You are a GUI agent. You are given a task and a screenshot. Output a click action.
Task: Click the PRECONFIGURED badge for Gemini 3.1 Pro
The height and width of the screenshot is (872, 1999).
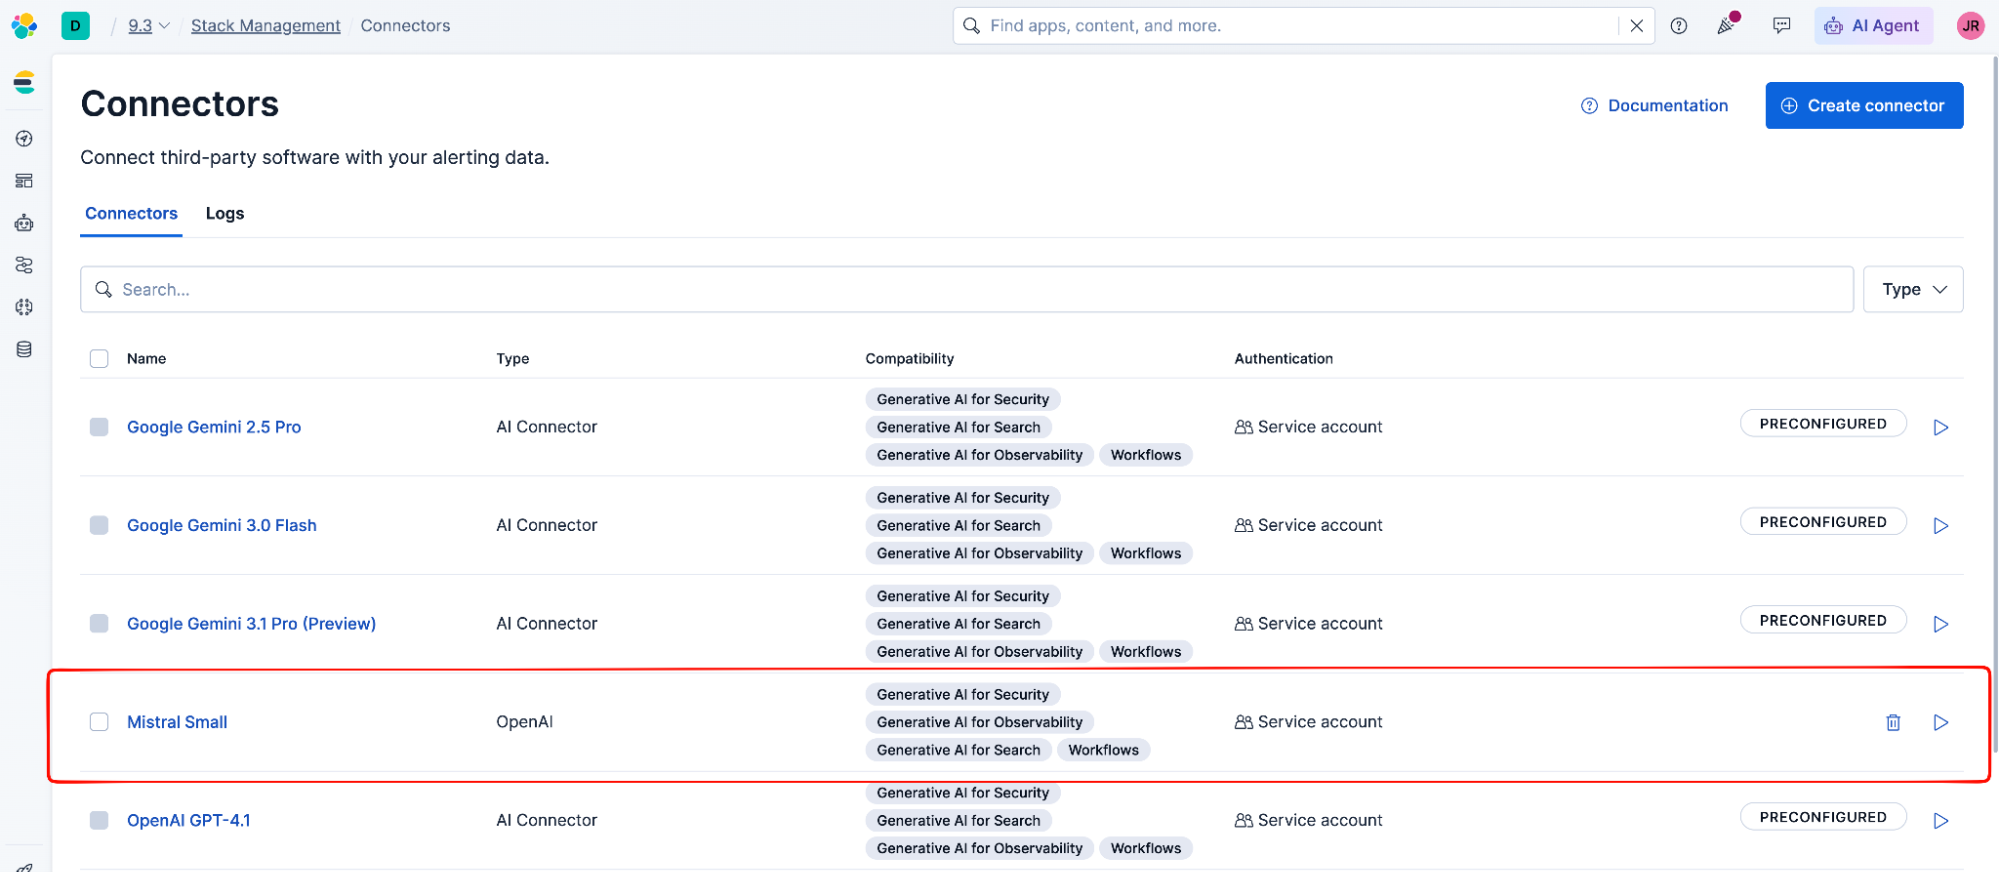pos(1823,620)
